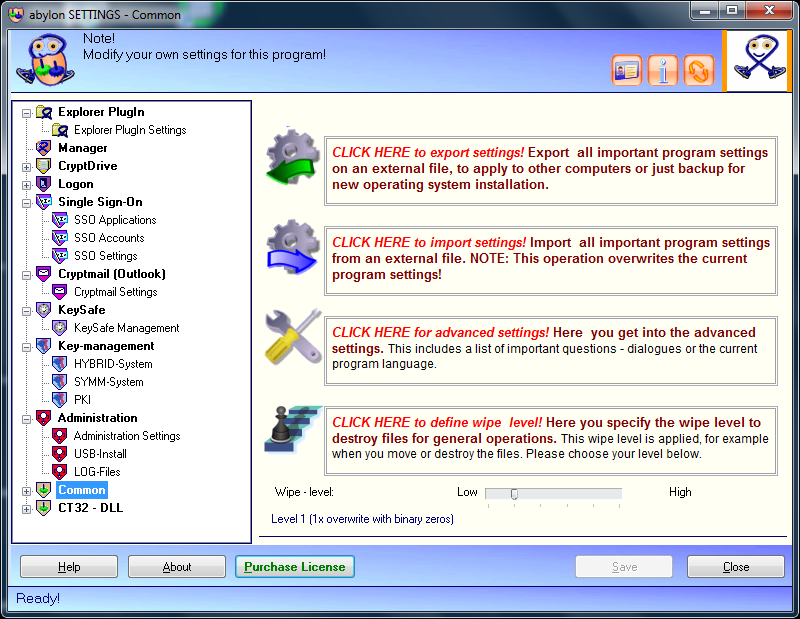The image size is (800, 619).
Task: Click the gear with green arrow export icon
Action: 292,157
